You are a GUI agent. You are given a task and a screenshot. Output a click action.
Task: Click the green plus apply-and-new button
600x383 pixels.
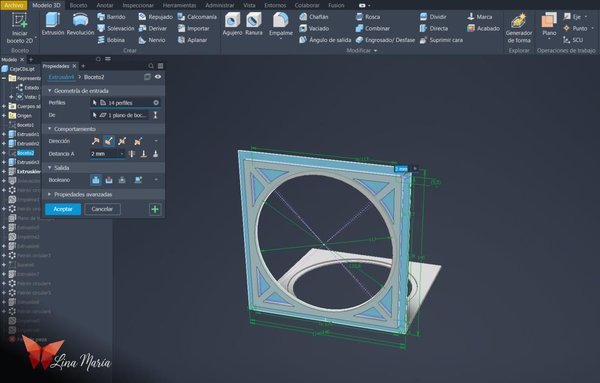click(155, 209)
